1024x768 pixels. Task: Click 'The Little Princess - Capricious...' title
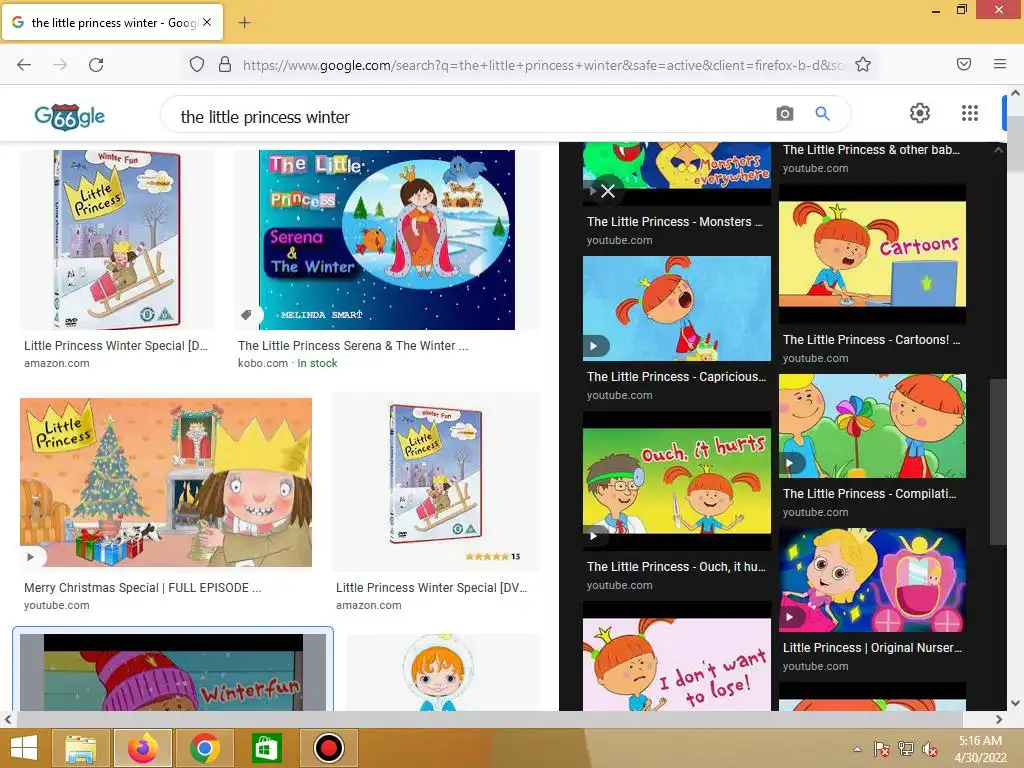click(x=677, y=377)
